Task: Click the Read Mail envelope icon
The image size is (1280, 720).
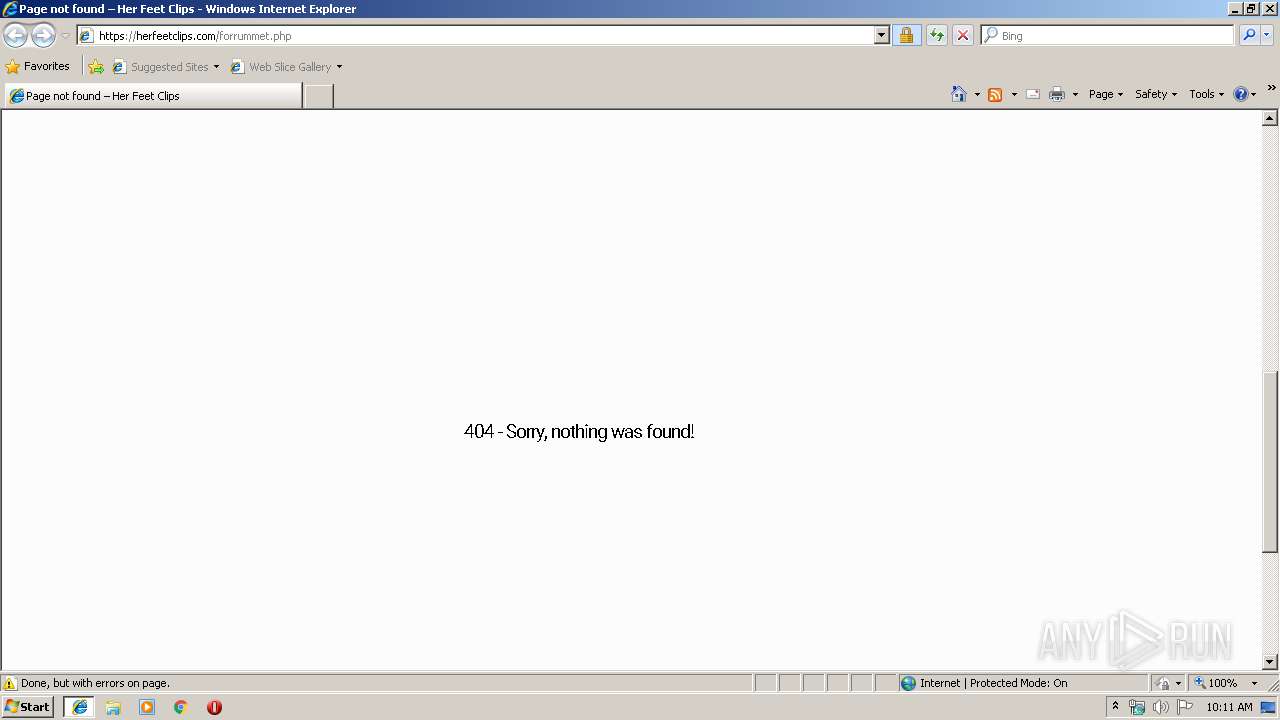Action: [1033, 94]
